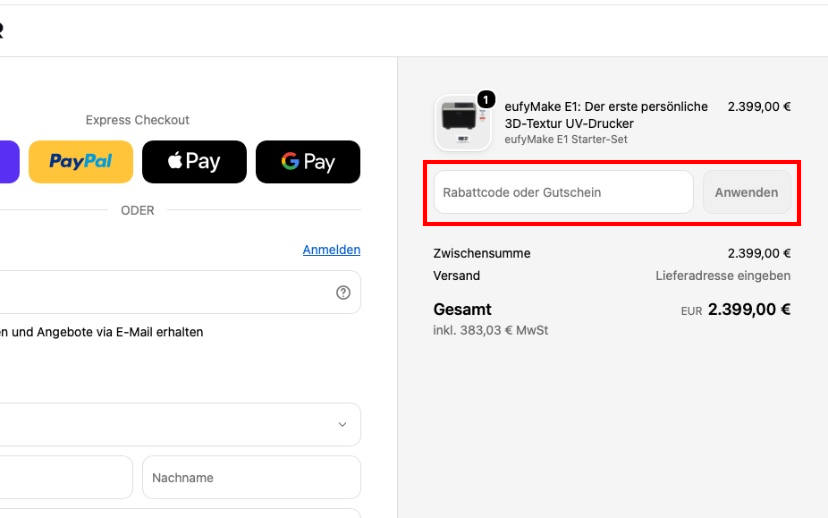Click the Zwischensumme label
828x518 pixels.
pos(482,253)
